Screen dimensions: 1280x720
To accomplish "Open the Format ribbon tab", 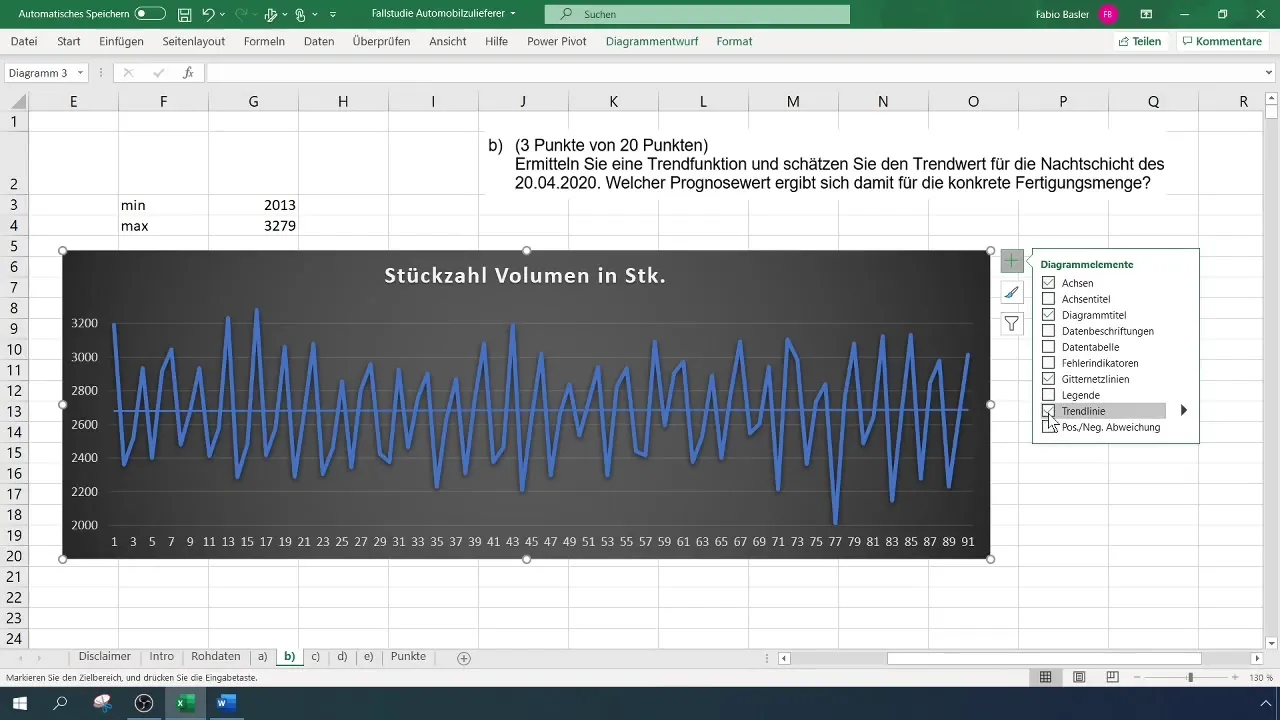I will pos(734,42).
